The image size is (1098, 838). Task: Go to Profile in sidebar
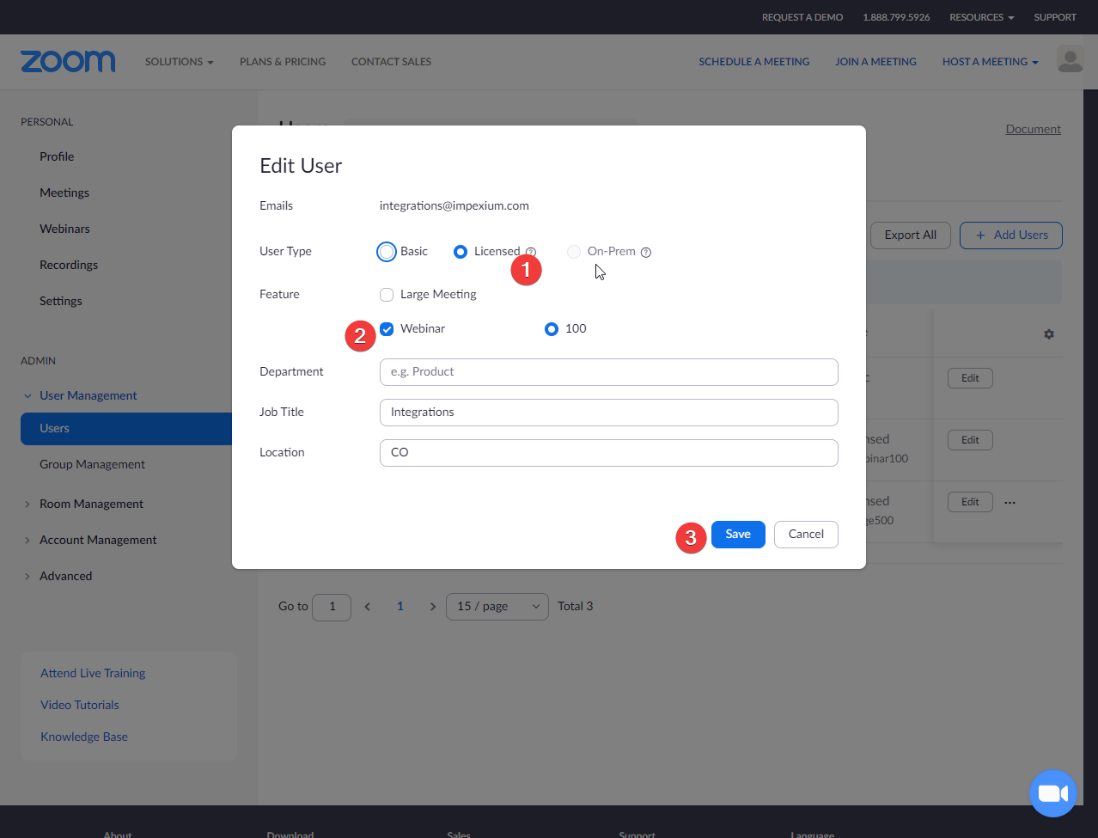click(57, 157)
